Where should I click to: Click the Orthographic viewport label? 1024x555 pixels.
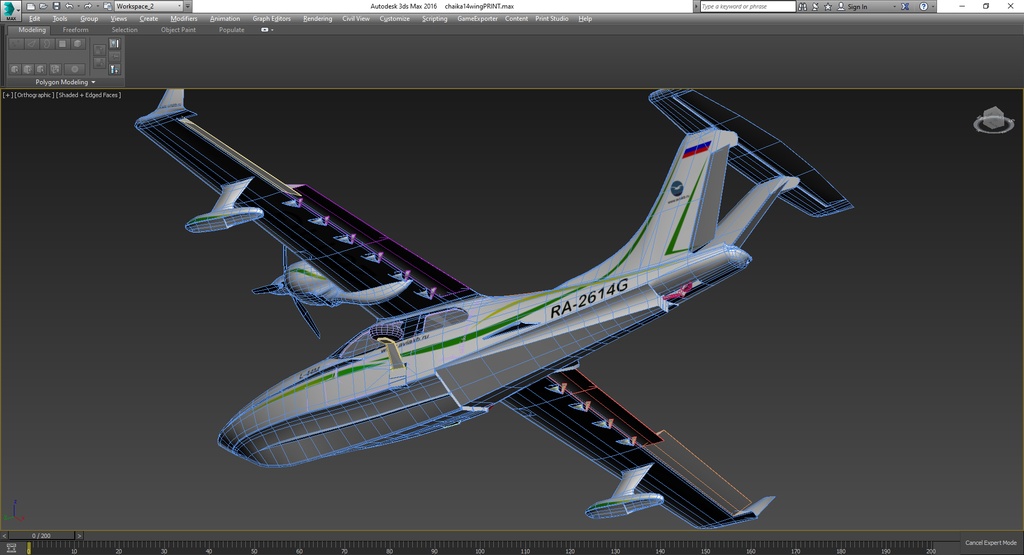[x=34, y=95]
